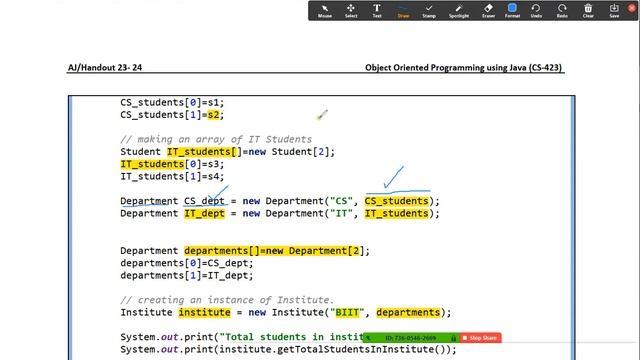Click highlighted 'IT_dept' variable
Screen dimensions: 640x360
point(204,213)
